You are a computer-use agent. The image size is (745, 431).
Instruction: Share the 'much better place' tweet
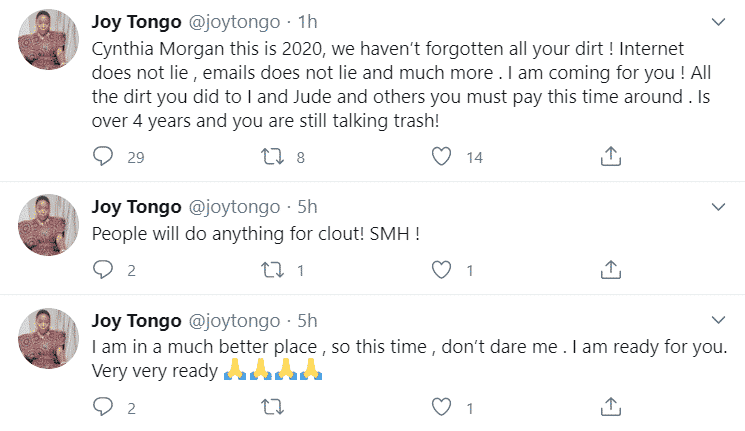click(x=613, y=407)
